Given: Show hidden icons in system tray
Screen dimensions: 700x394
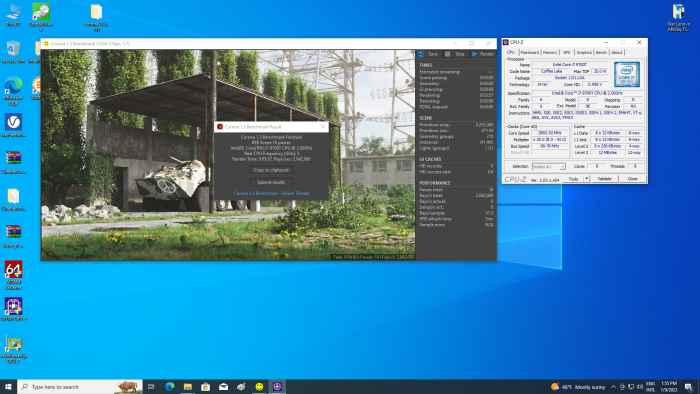Looking at the screenshot, I should 613,387.
